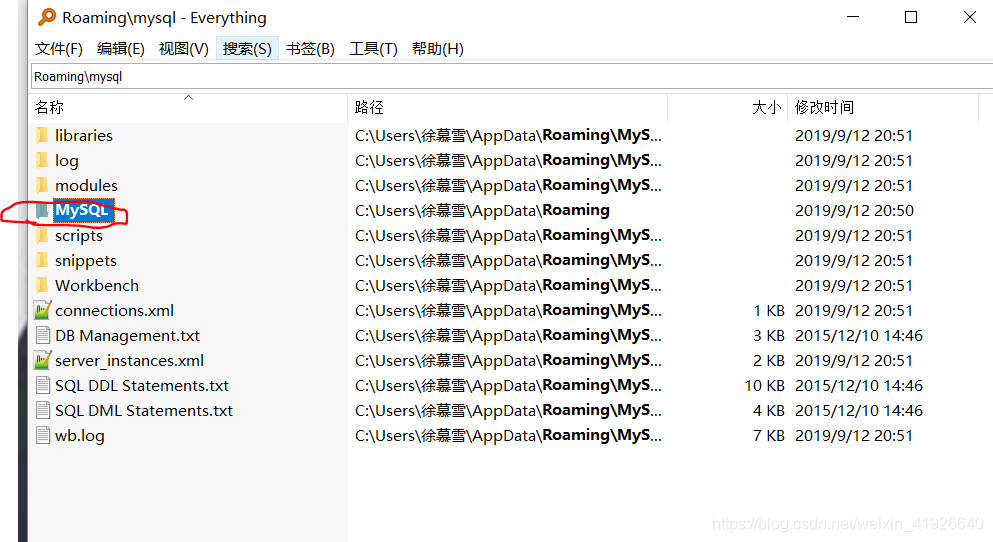Click the DB Management.txt file icon
993x542 pixels.
42,336
